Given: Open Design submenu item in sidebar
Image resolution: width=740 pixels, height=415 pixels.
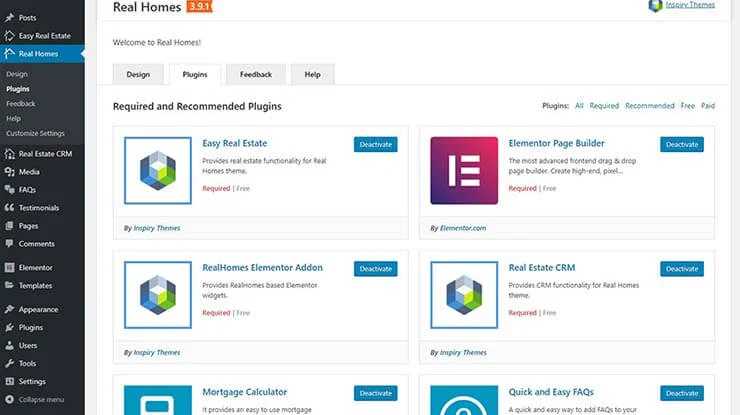Looking at the screenshot, I should [17, 74].
